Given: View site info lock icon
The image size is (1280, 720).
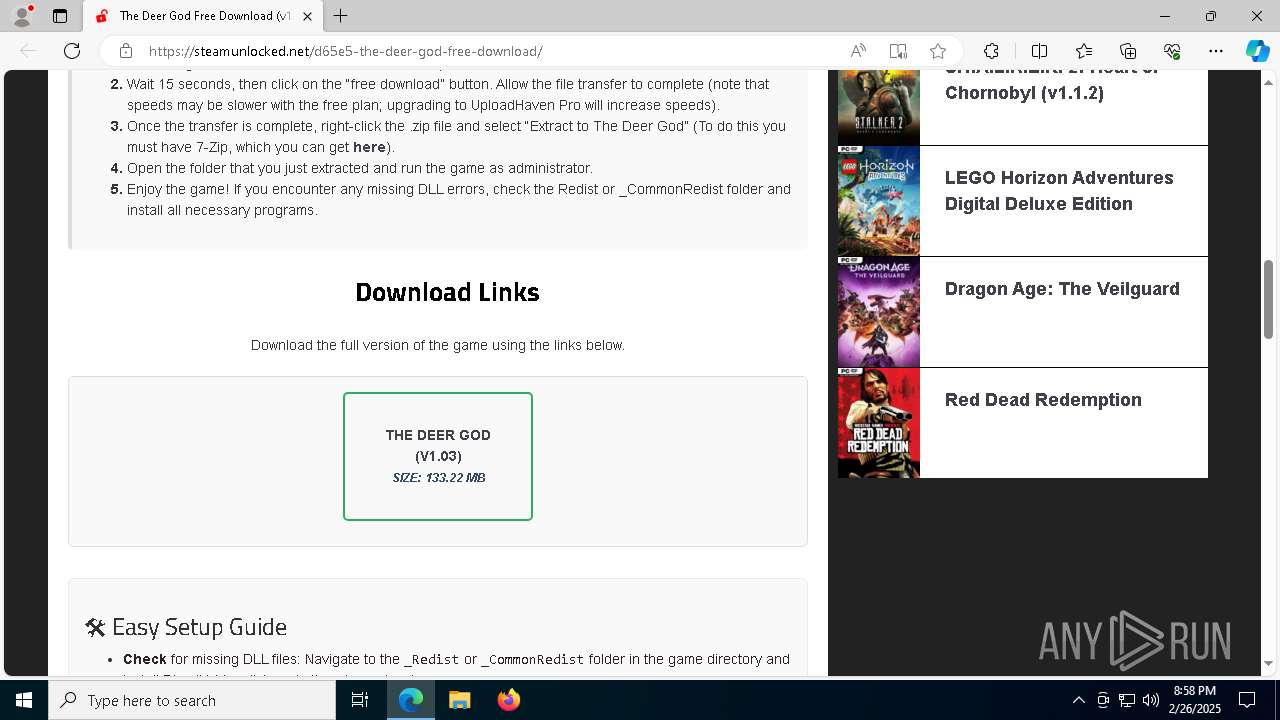Looking at the screenshot, I should point(126,51).
